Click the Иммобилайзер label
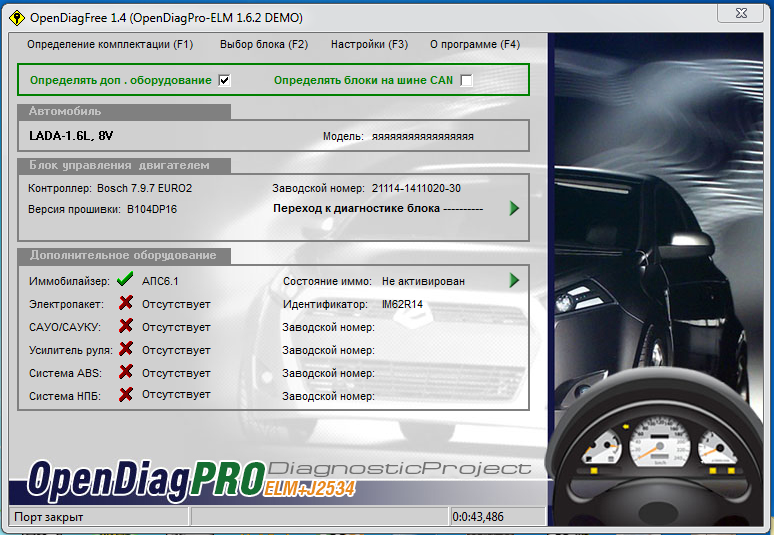The width and height of the screenshot is (774, 535). coord(69,281)
